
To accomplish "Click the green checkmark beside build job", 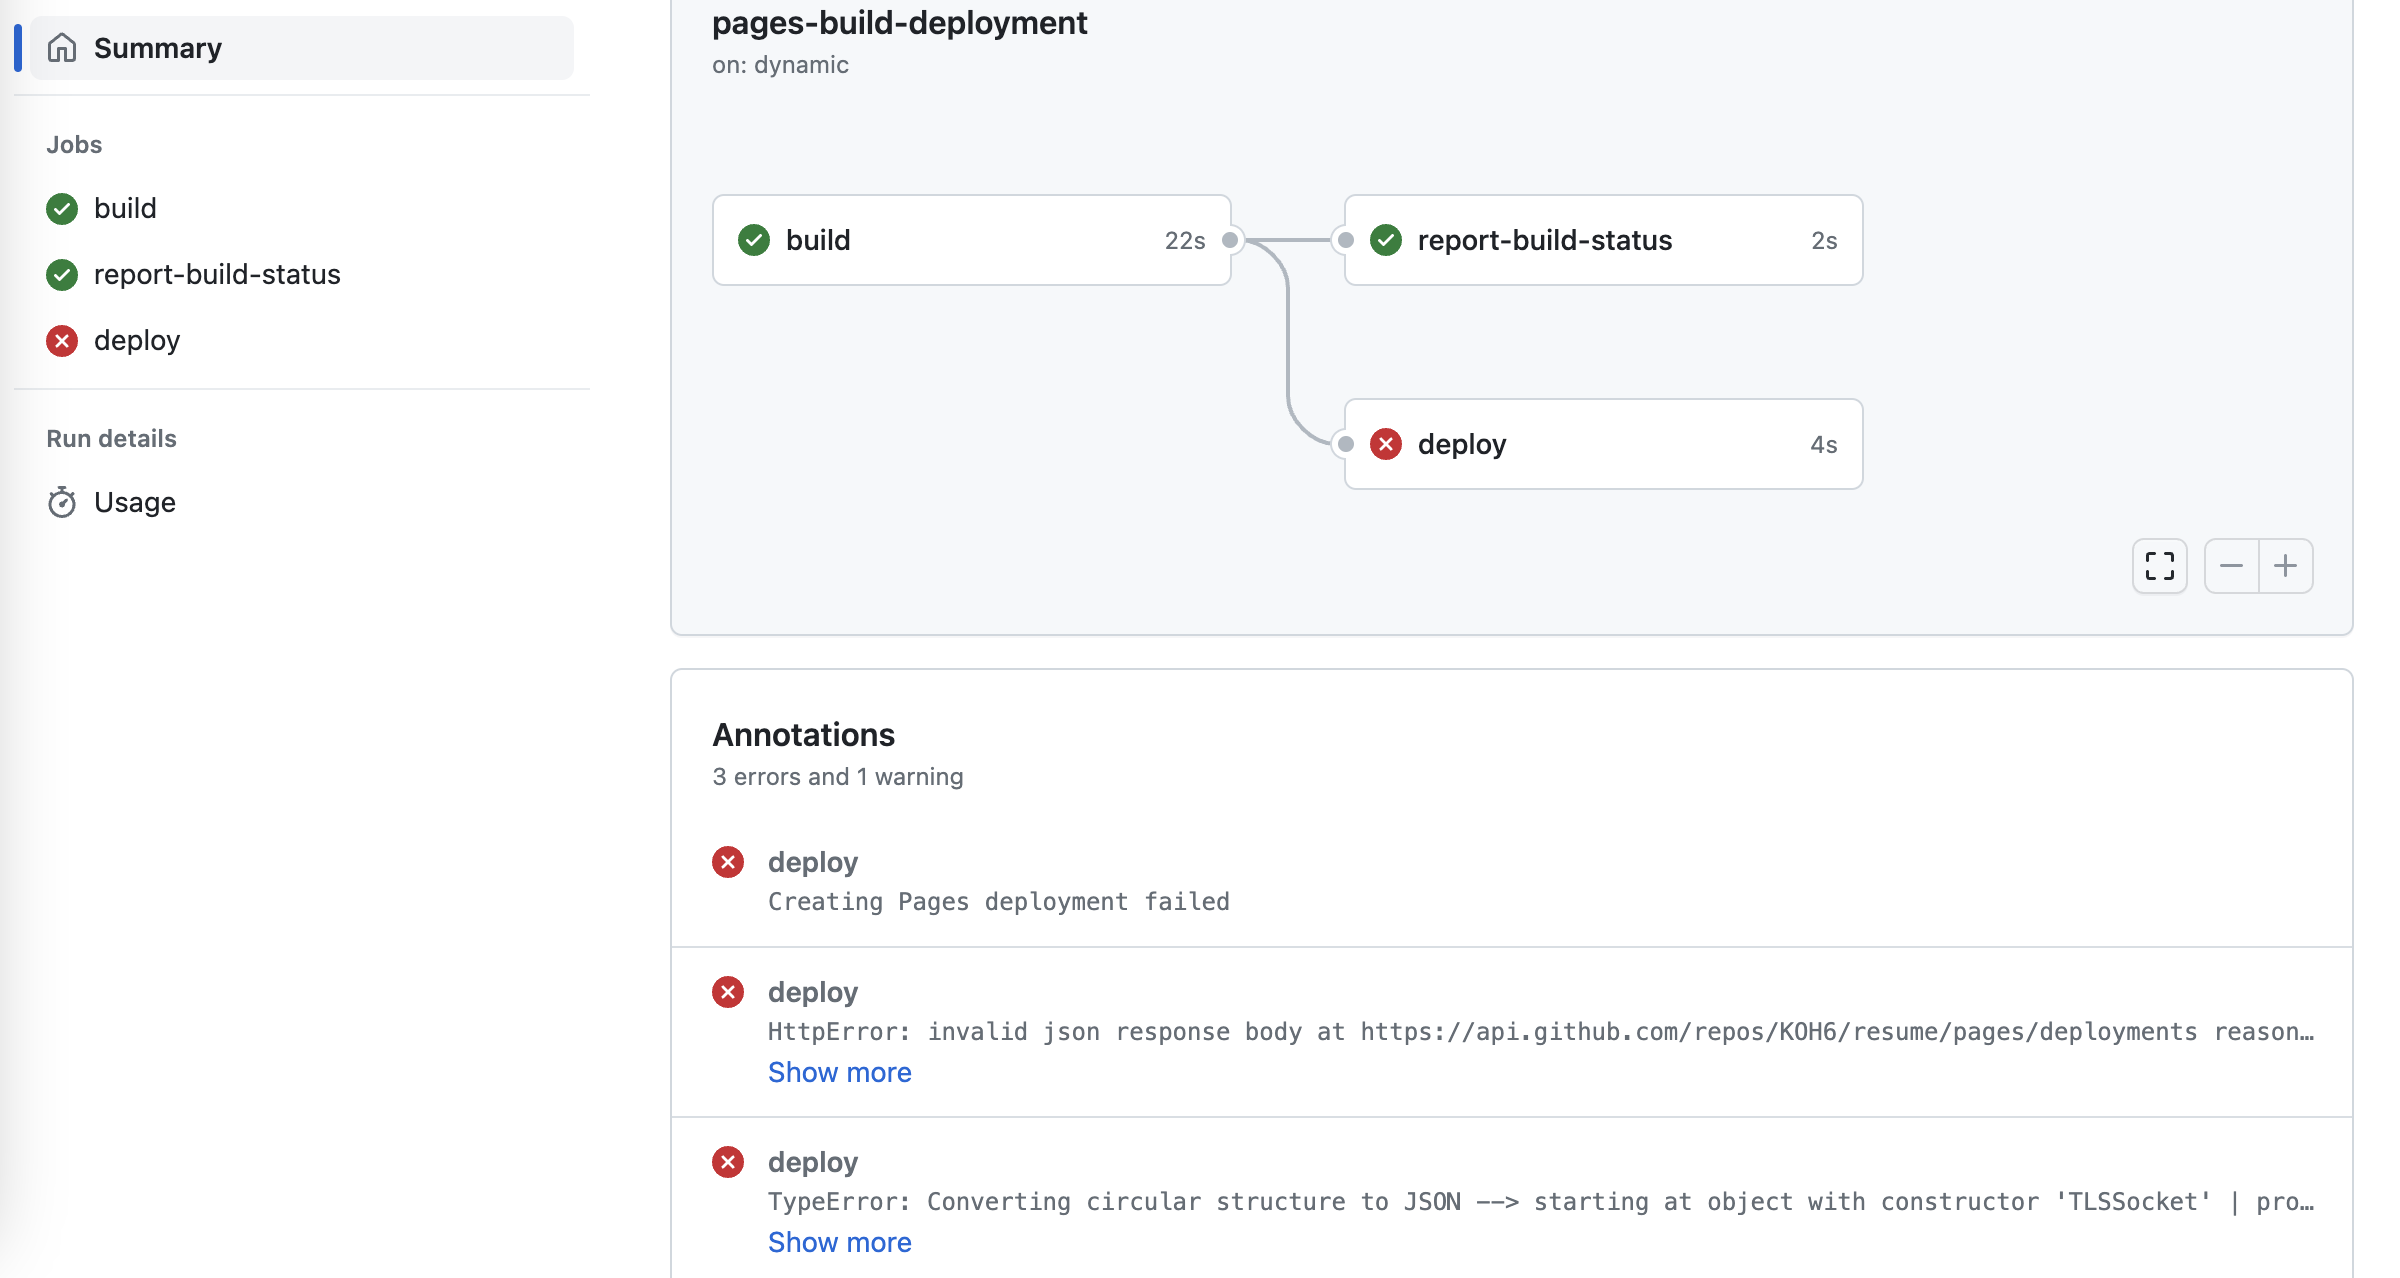I will [61, 209].
